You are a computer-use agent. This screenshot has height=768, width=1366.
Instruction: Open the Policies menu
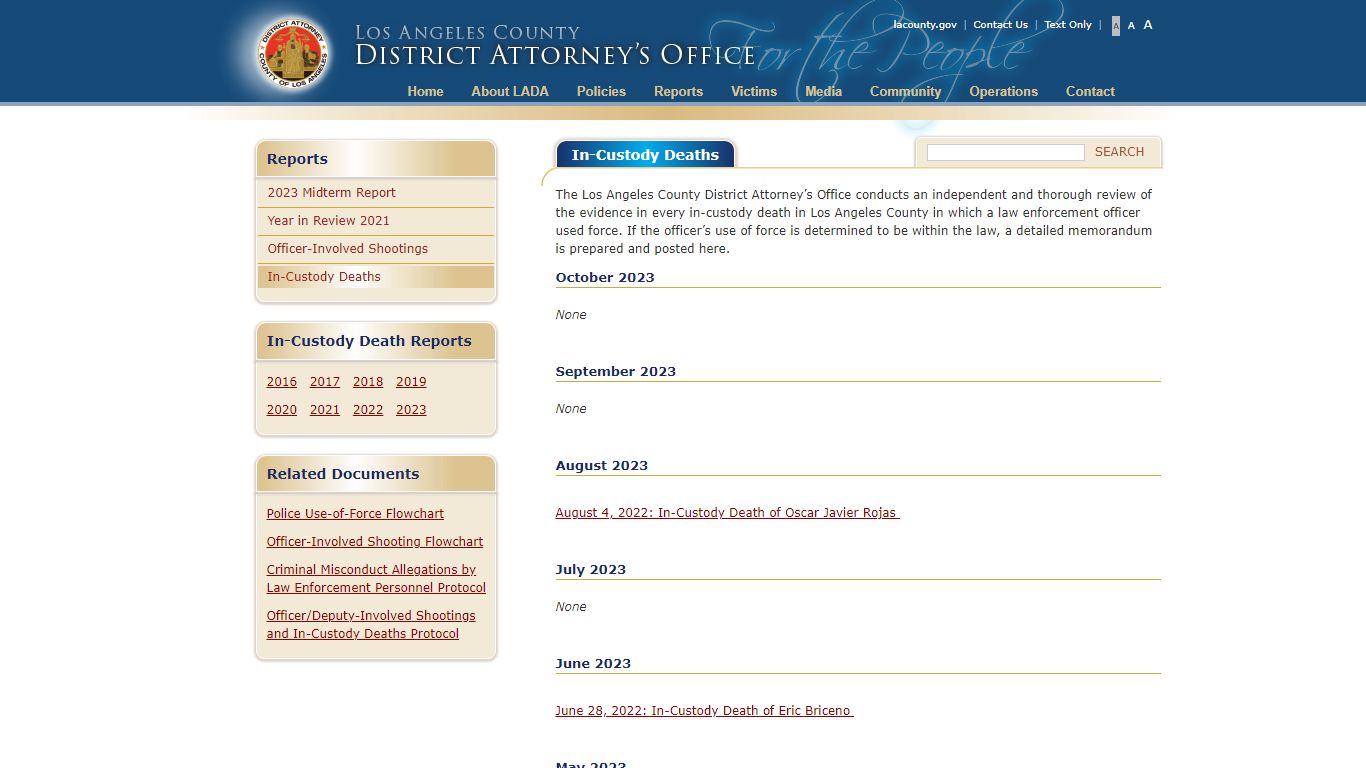(x=601, y=91)
